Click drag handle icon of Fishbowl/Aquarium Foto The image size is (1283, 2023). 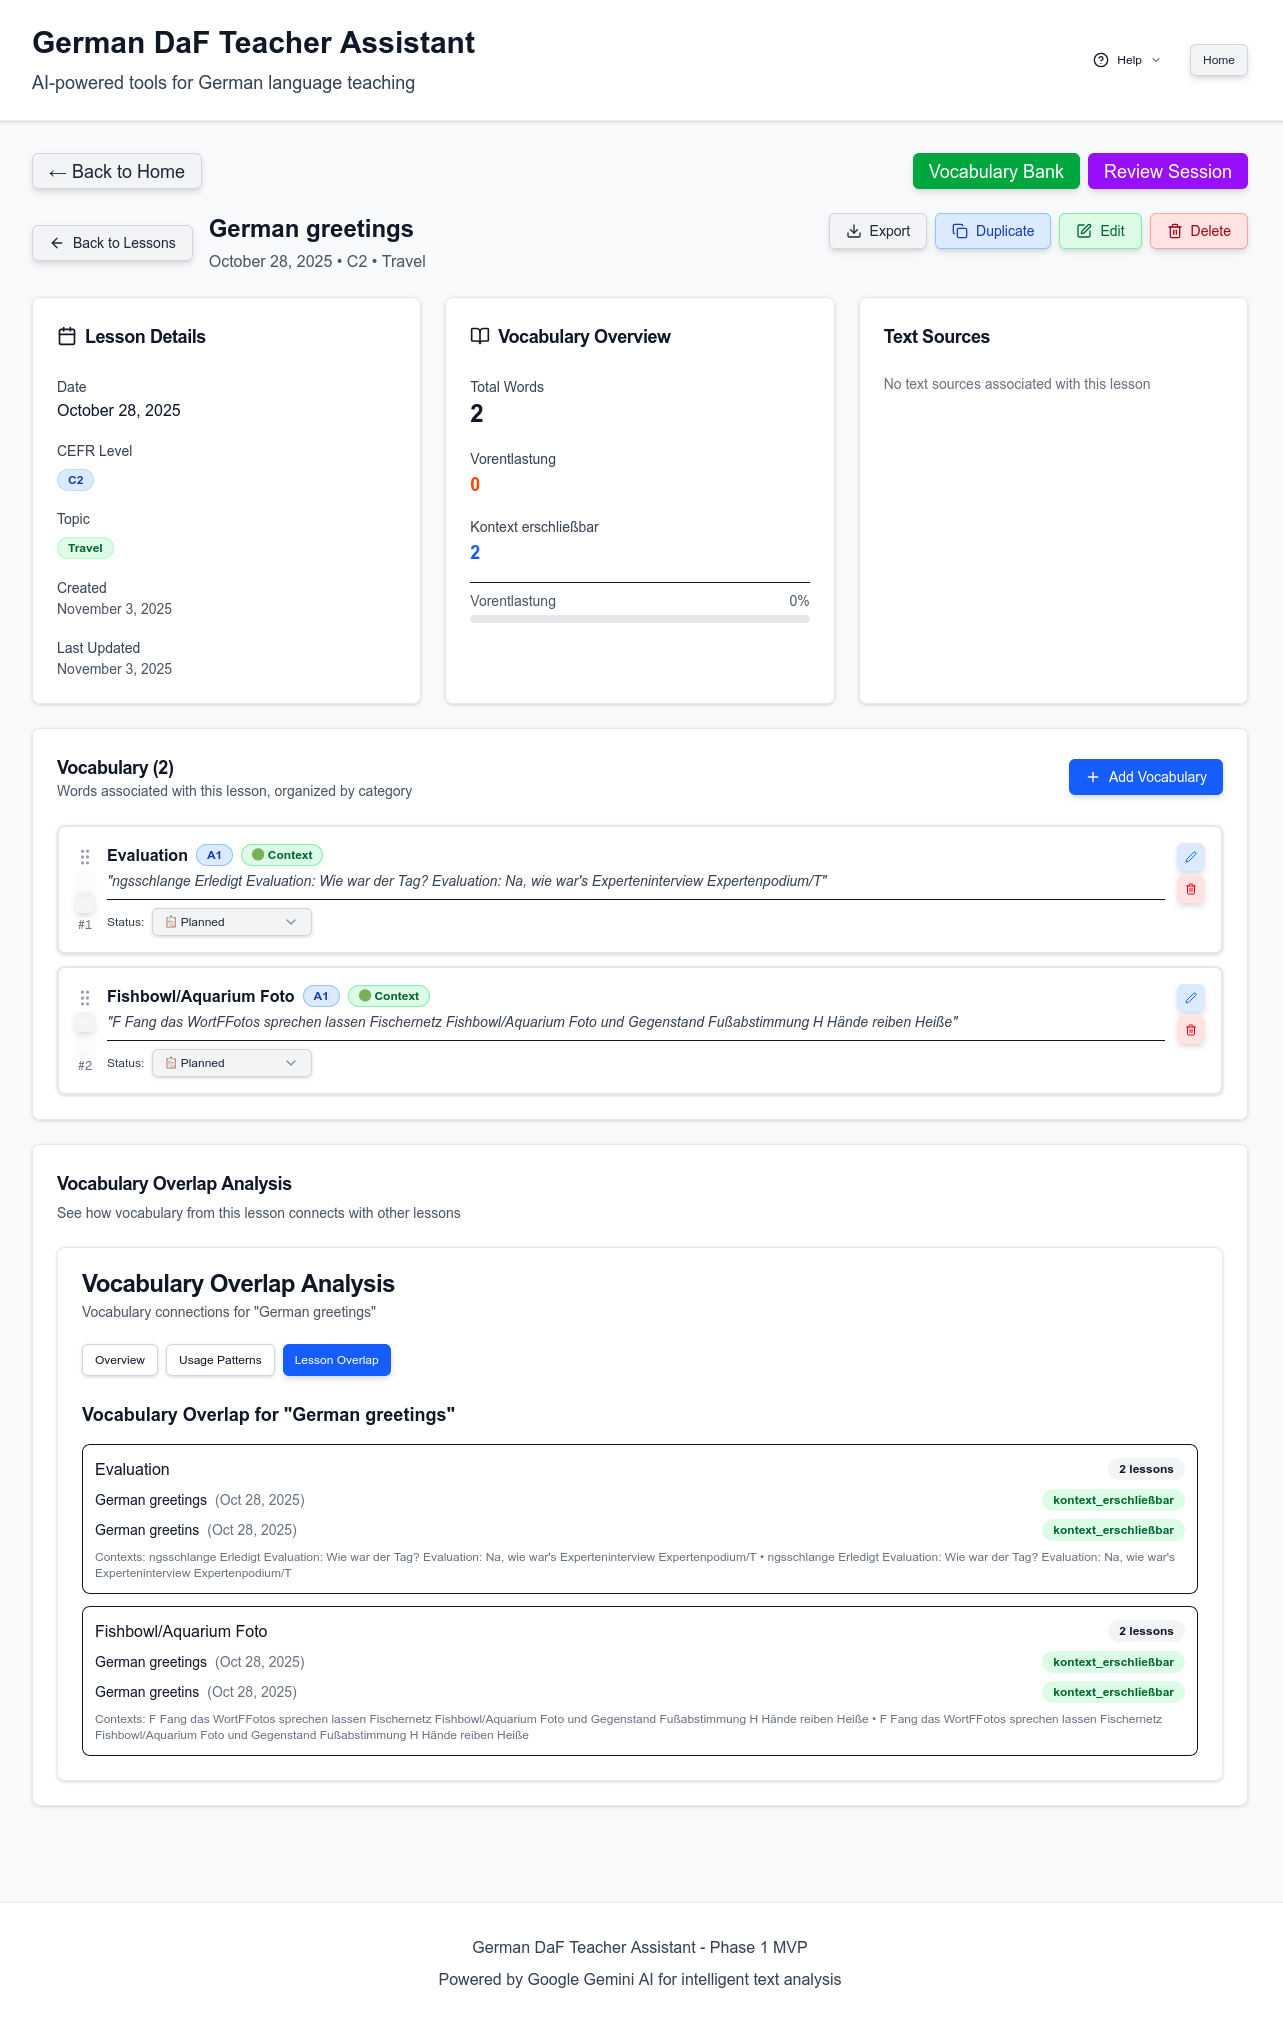click(85, 997)
